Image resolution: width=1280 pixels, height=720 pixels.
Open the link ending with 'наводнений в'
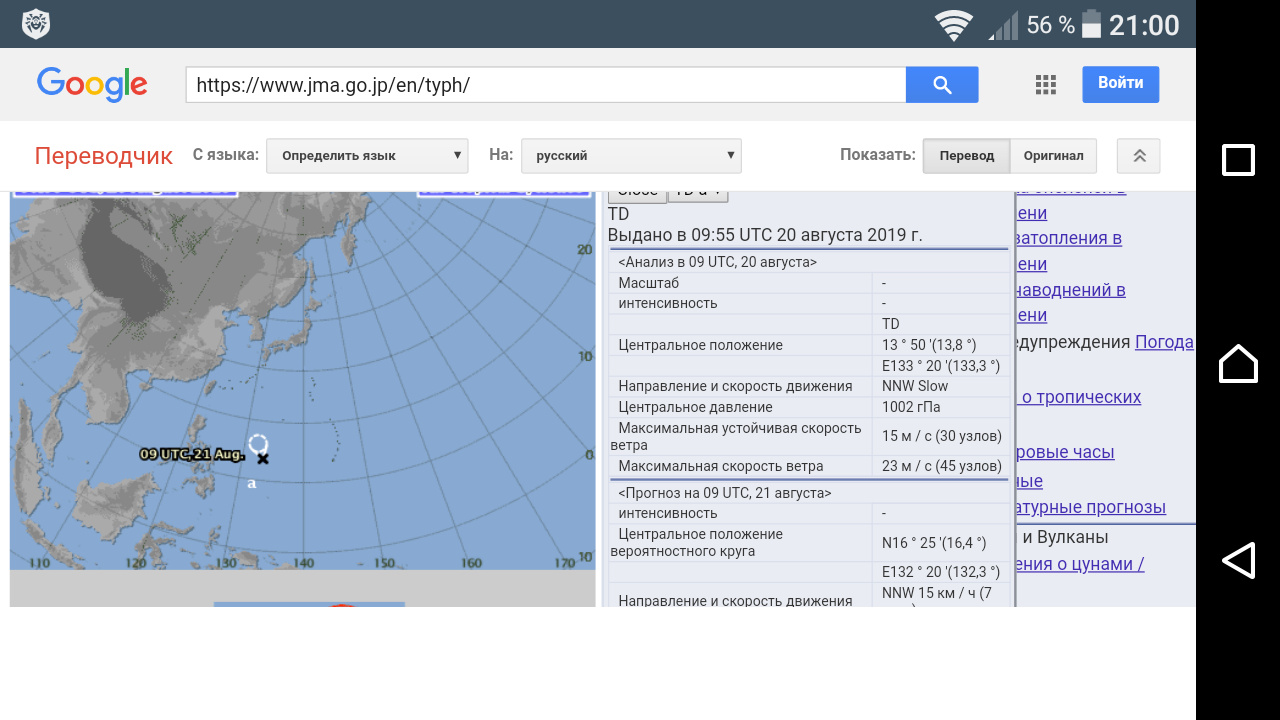[1070, 290]
